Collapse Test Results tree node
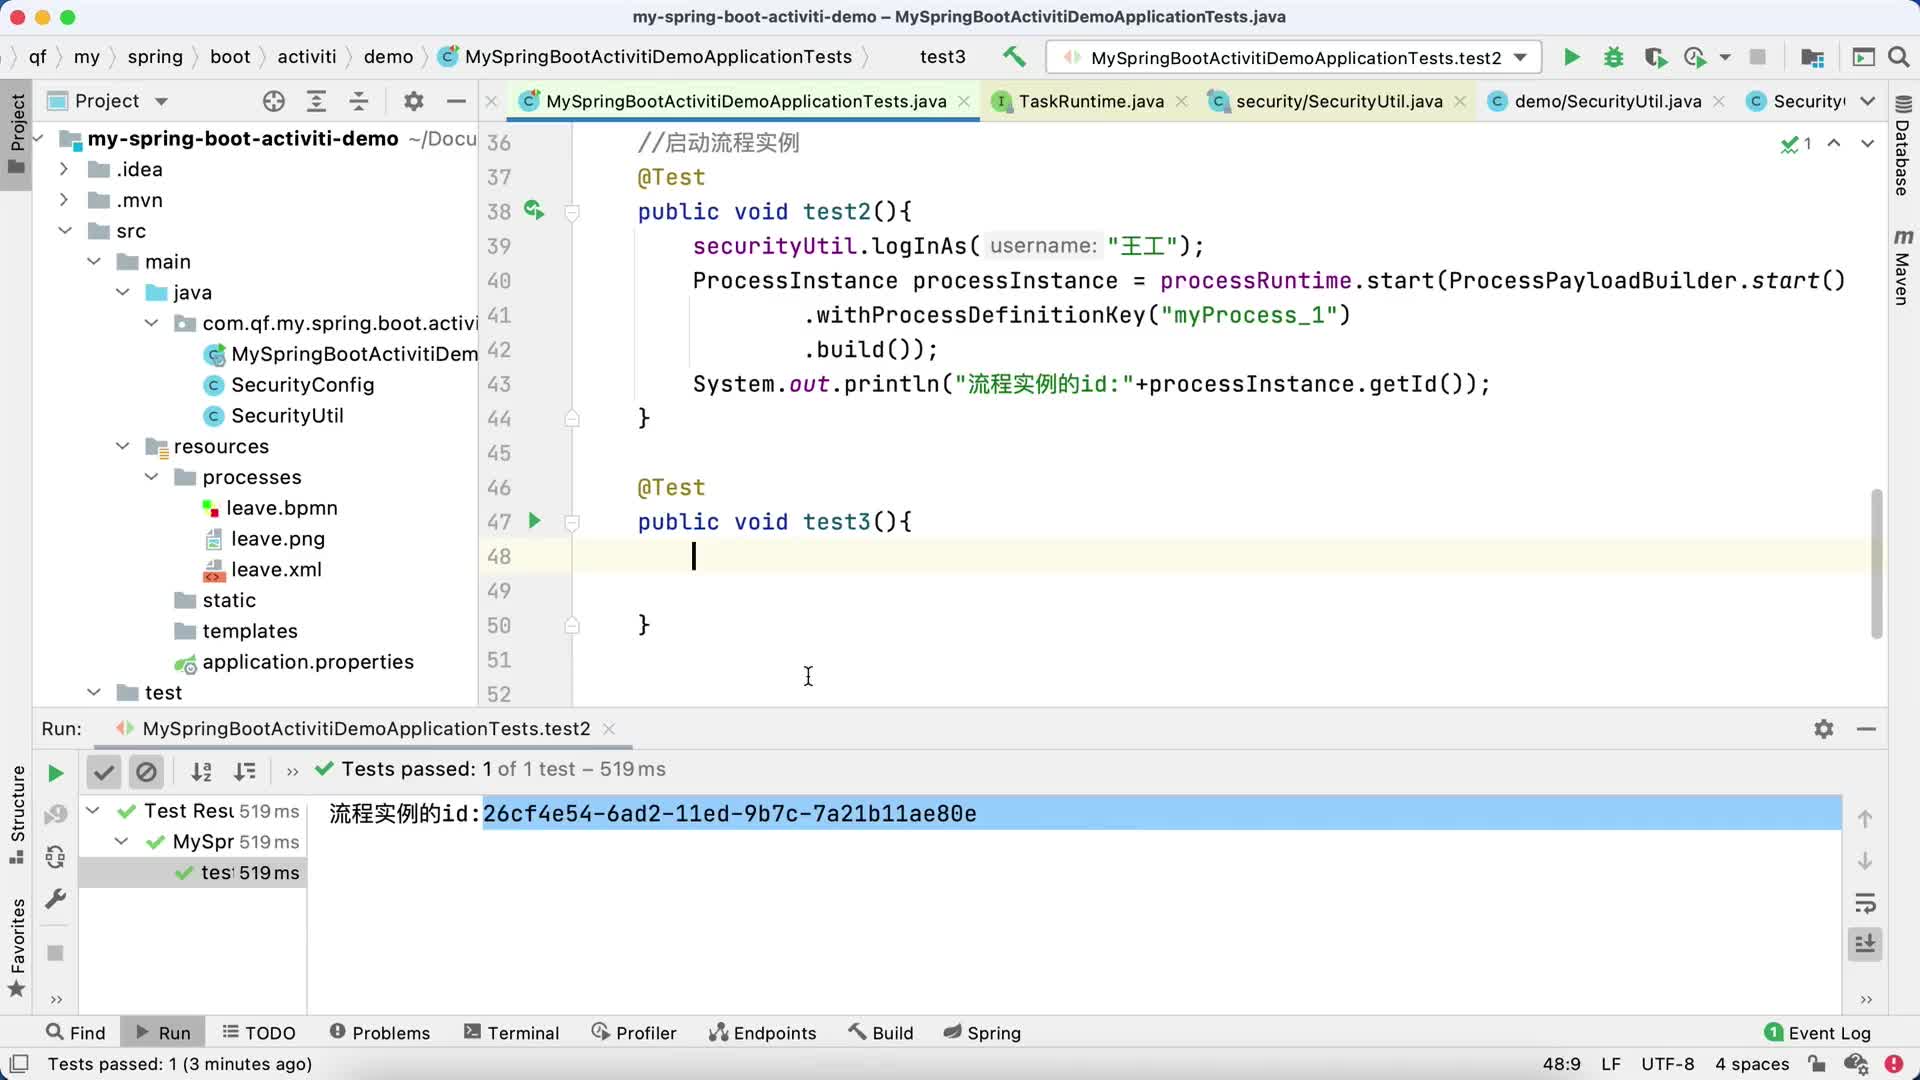 (93, 810)
